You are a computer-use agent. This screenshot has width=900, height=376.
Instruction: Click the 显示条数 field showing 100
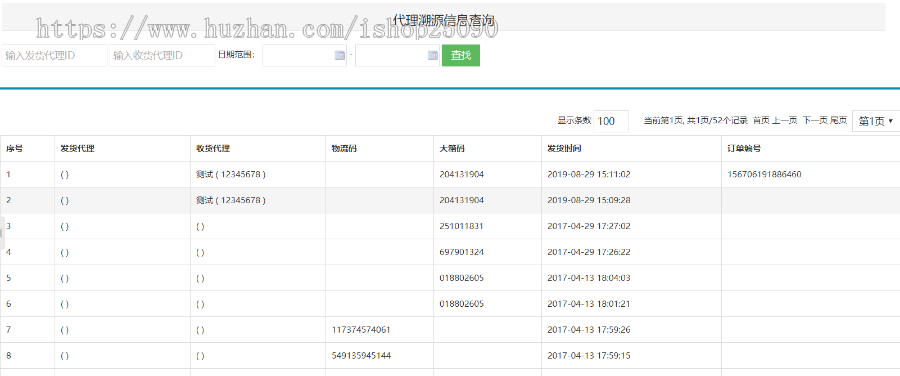(611, 121)
